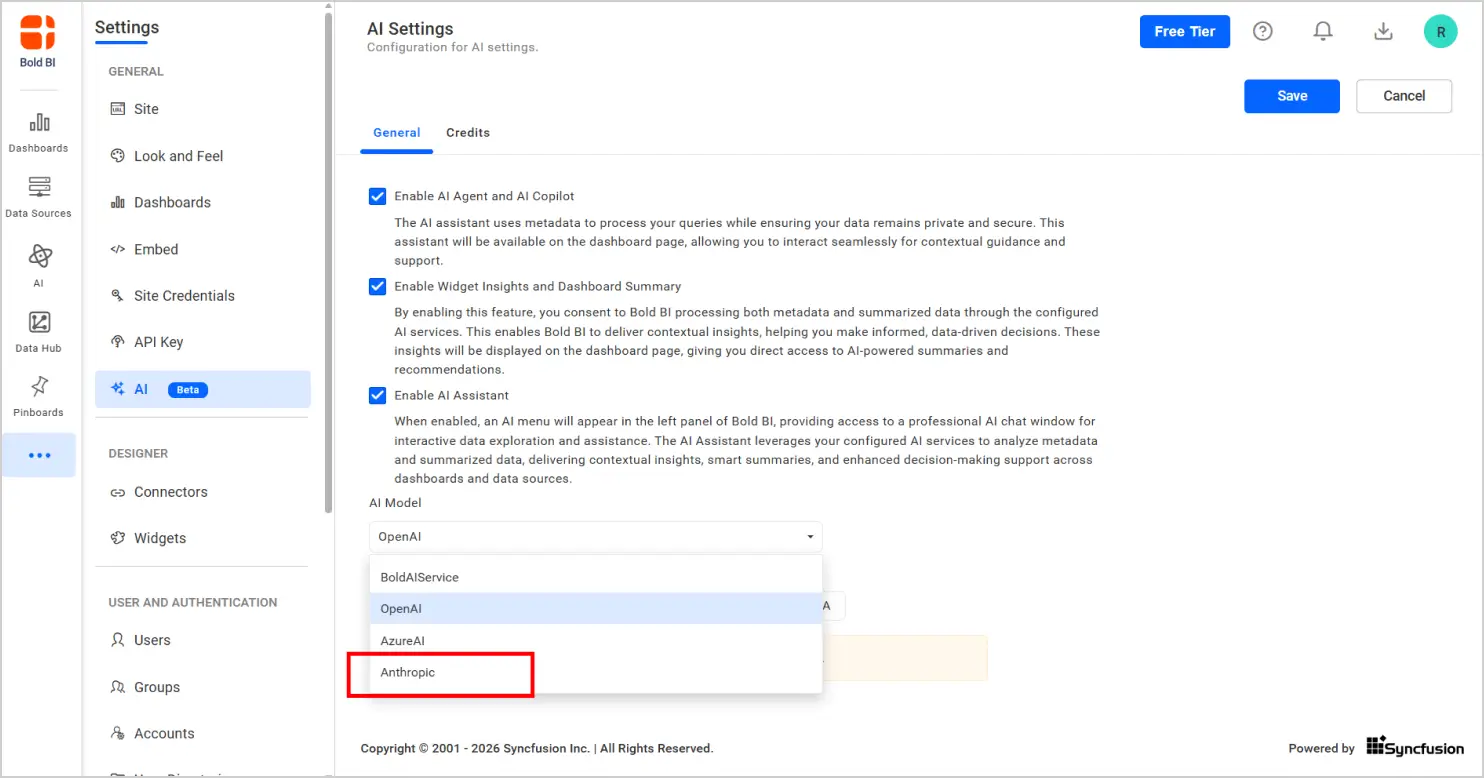The image size is (1484, 778).
Task: Click the Syncfusion logo in footer
Action: 1415,746
